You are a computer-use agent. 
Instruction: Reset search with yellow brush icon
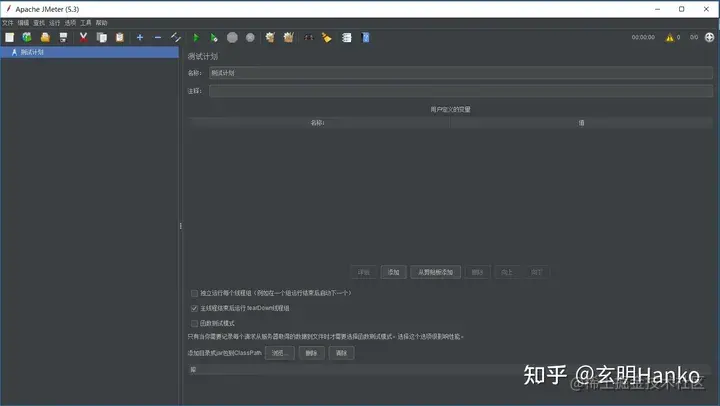pos(326,38)
